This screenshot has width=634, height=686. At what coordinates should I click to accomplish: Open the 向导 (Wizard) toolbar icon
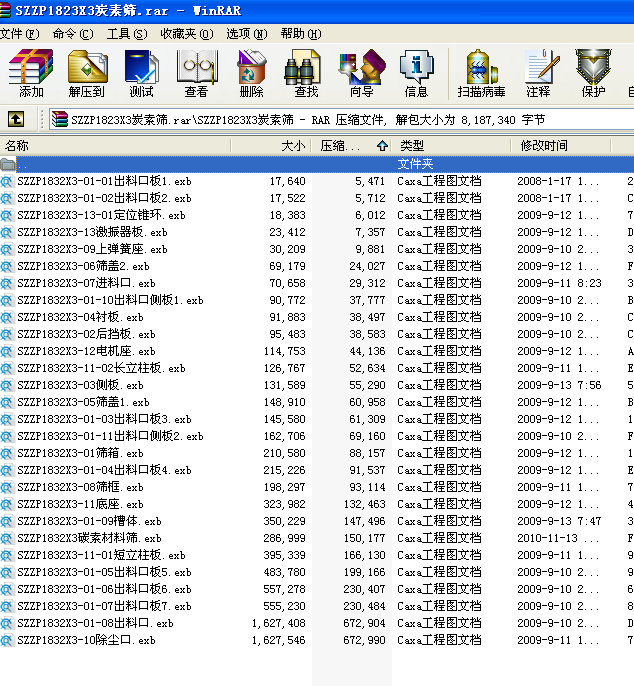click(x=361, y=66)
